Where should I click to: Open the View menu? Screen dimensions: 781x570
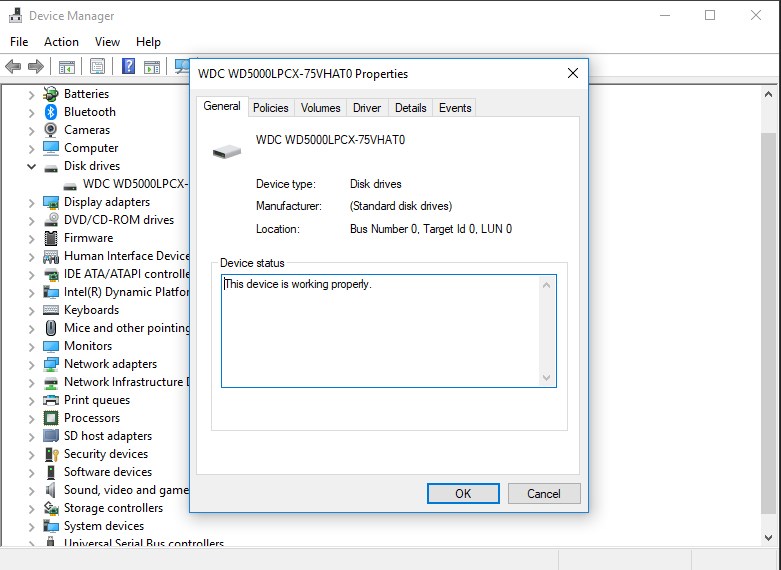coord(107,42)
